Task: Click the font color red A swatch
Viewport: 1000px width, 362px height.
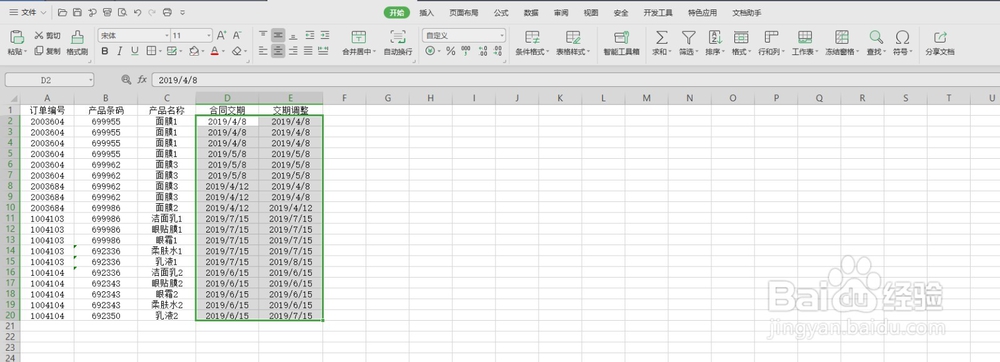Action: click(215, 51)
